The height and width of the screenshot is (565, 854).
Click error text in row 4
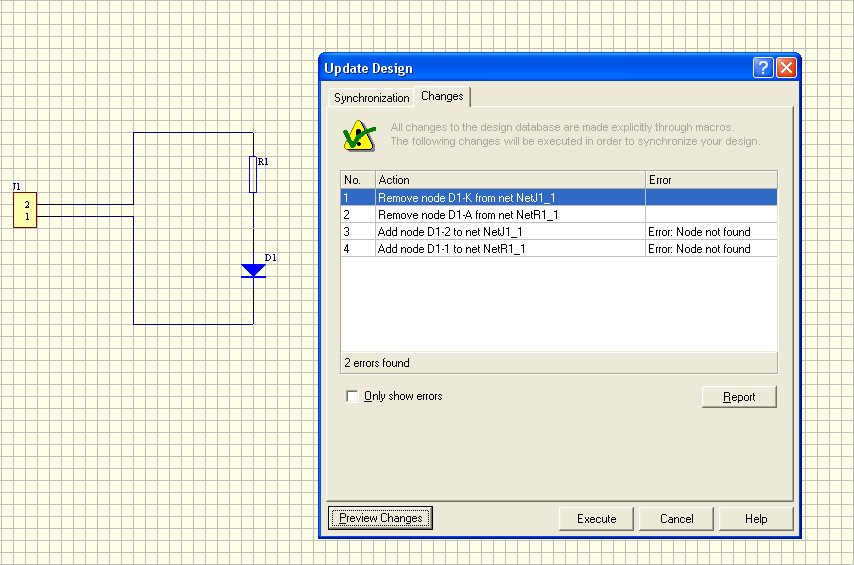click(x=699, y=248)
